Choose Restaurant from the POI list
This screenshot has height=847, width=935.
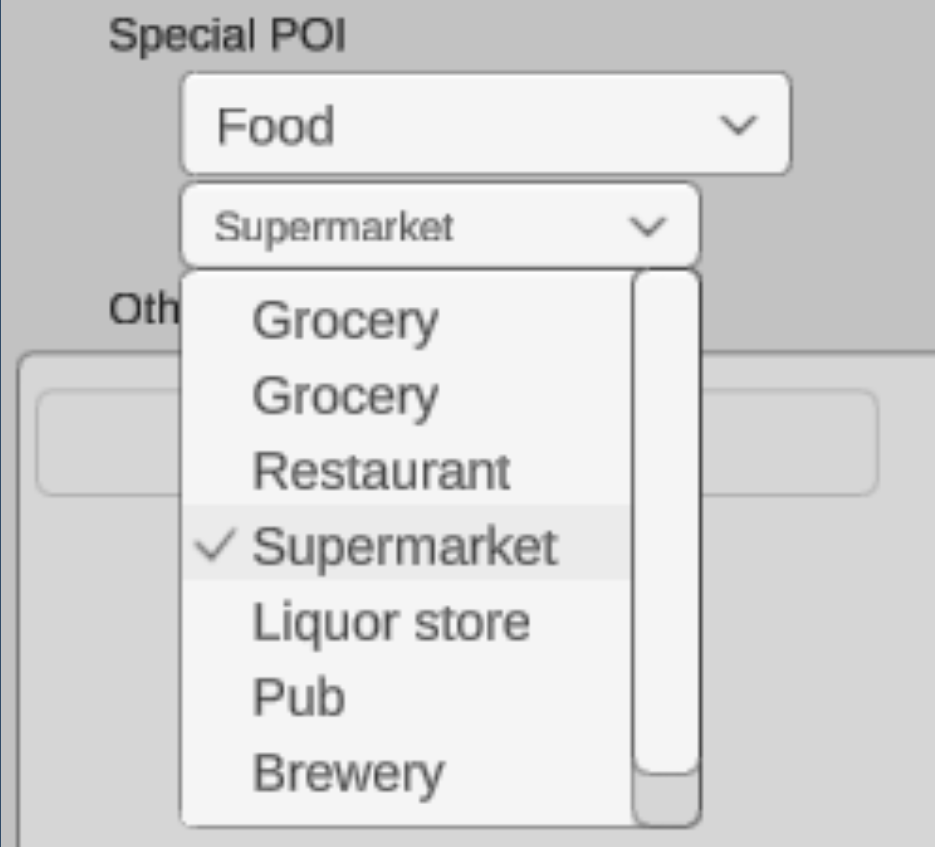[381, 470]
